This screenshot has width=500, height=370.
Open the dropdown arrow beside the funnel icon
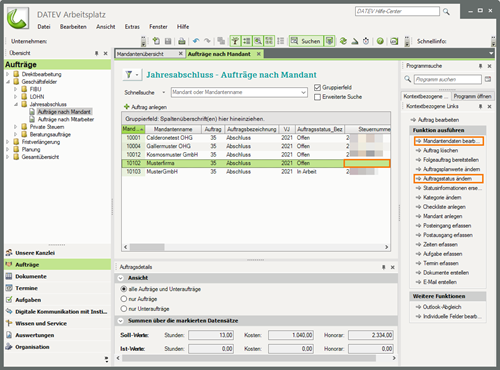tap(137, 75)
